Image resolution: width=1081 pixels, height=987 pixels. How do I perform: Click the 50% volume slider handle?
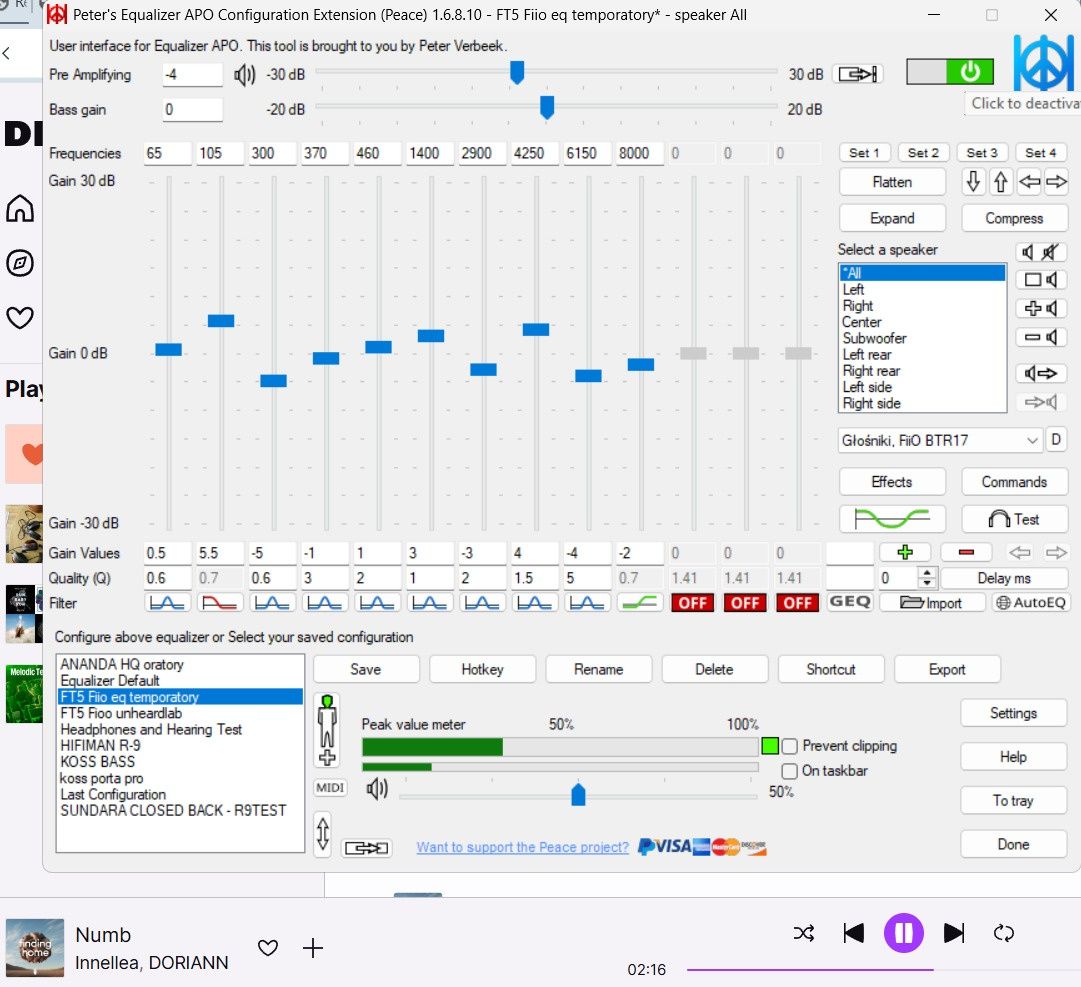click(578, 794)
